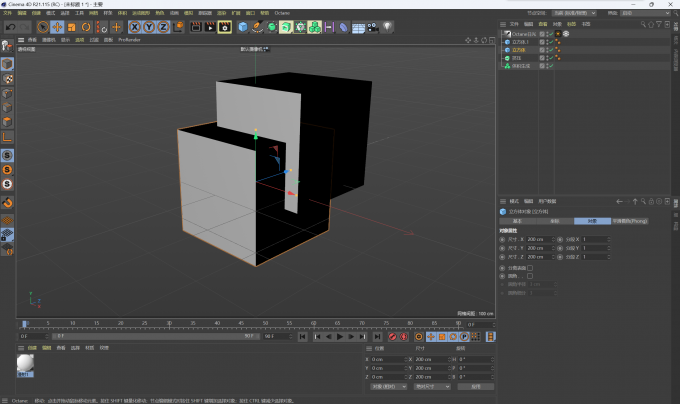The image size is (680, 404).
Task: Select the Live Selection tool
Action: pos(42,27)
